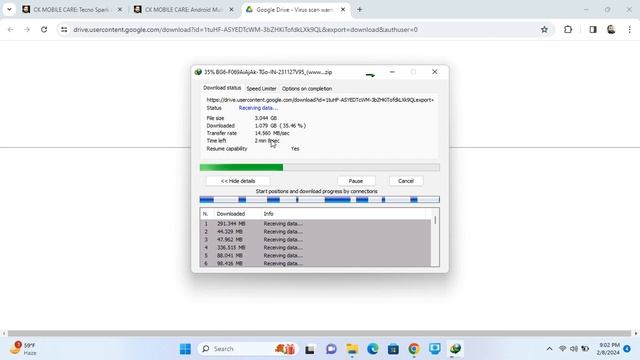Select connection row 2 with 44.329 MB

point(315,231)
